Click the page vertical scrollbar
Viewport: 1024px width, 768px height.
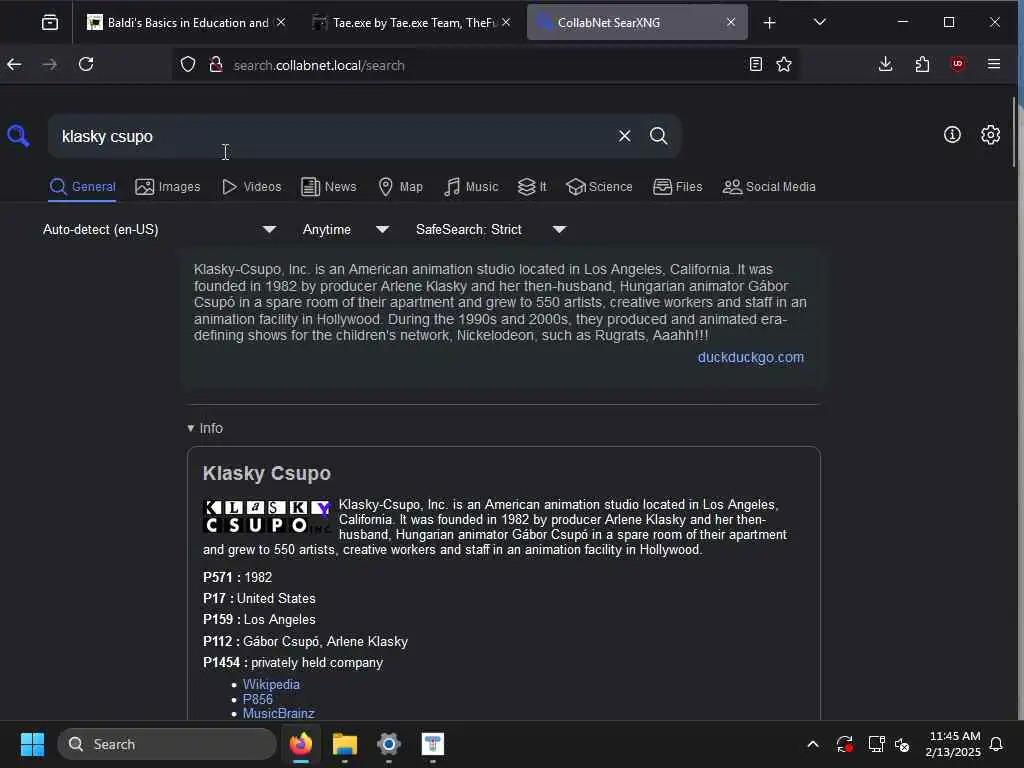[x=1015, y=133]
